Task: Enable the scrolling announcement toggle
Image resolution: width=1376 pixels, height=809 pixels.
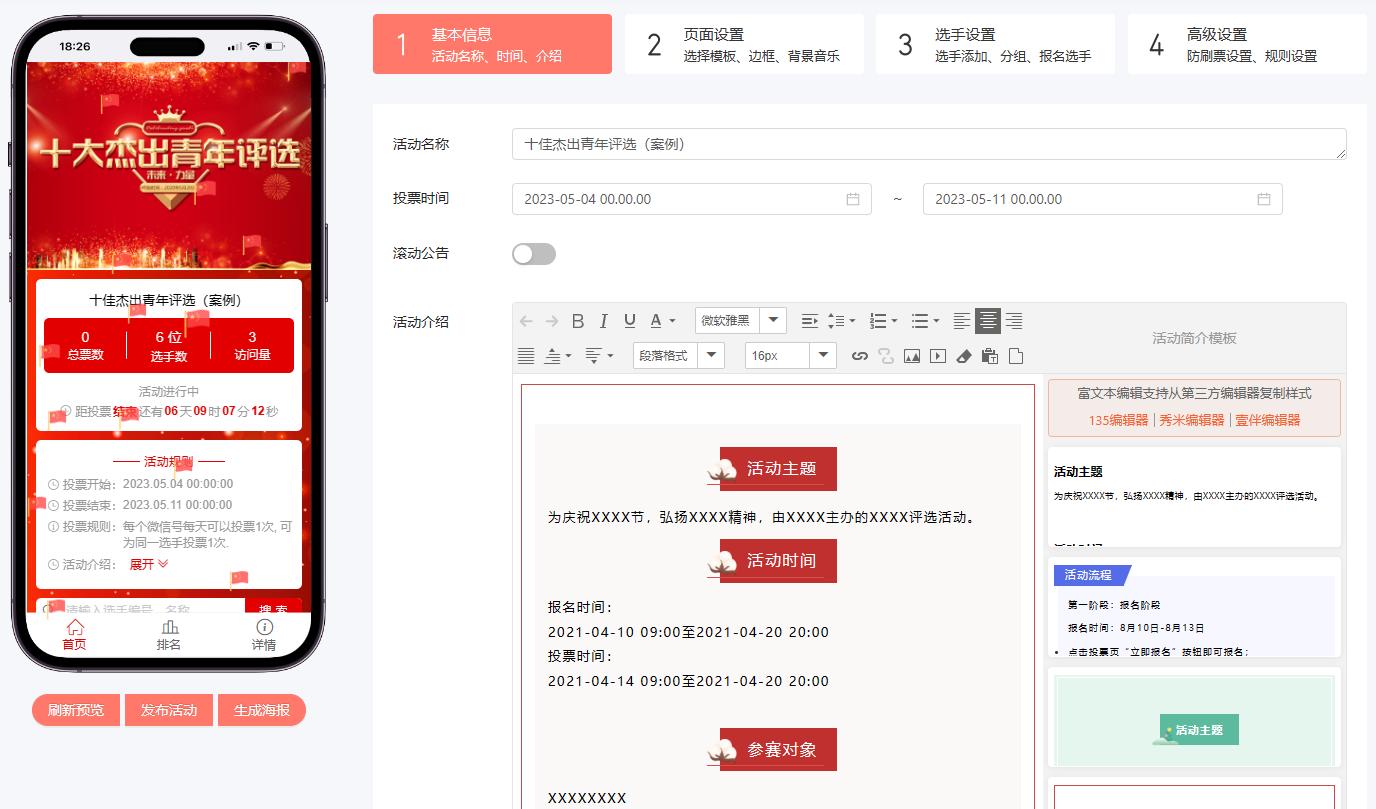Action: (533, 254)
